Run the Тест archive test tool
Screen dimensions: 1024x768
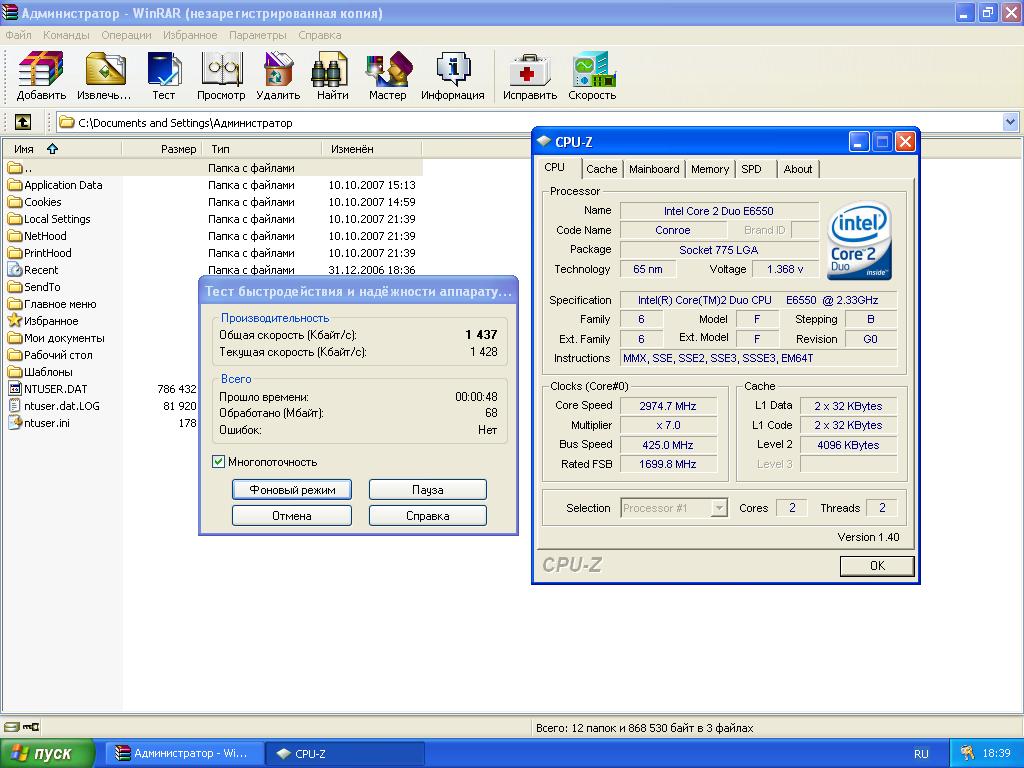pyautogui.click(x=163, y=76)
